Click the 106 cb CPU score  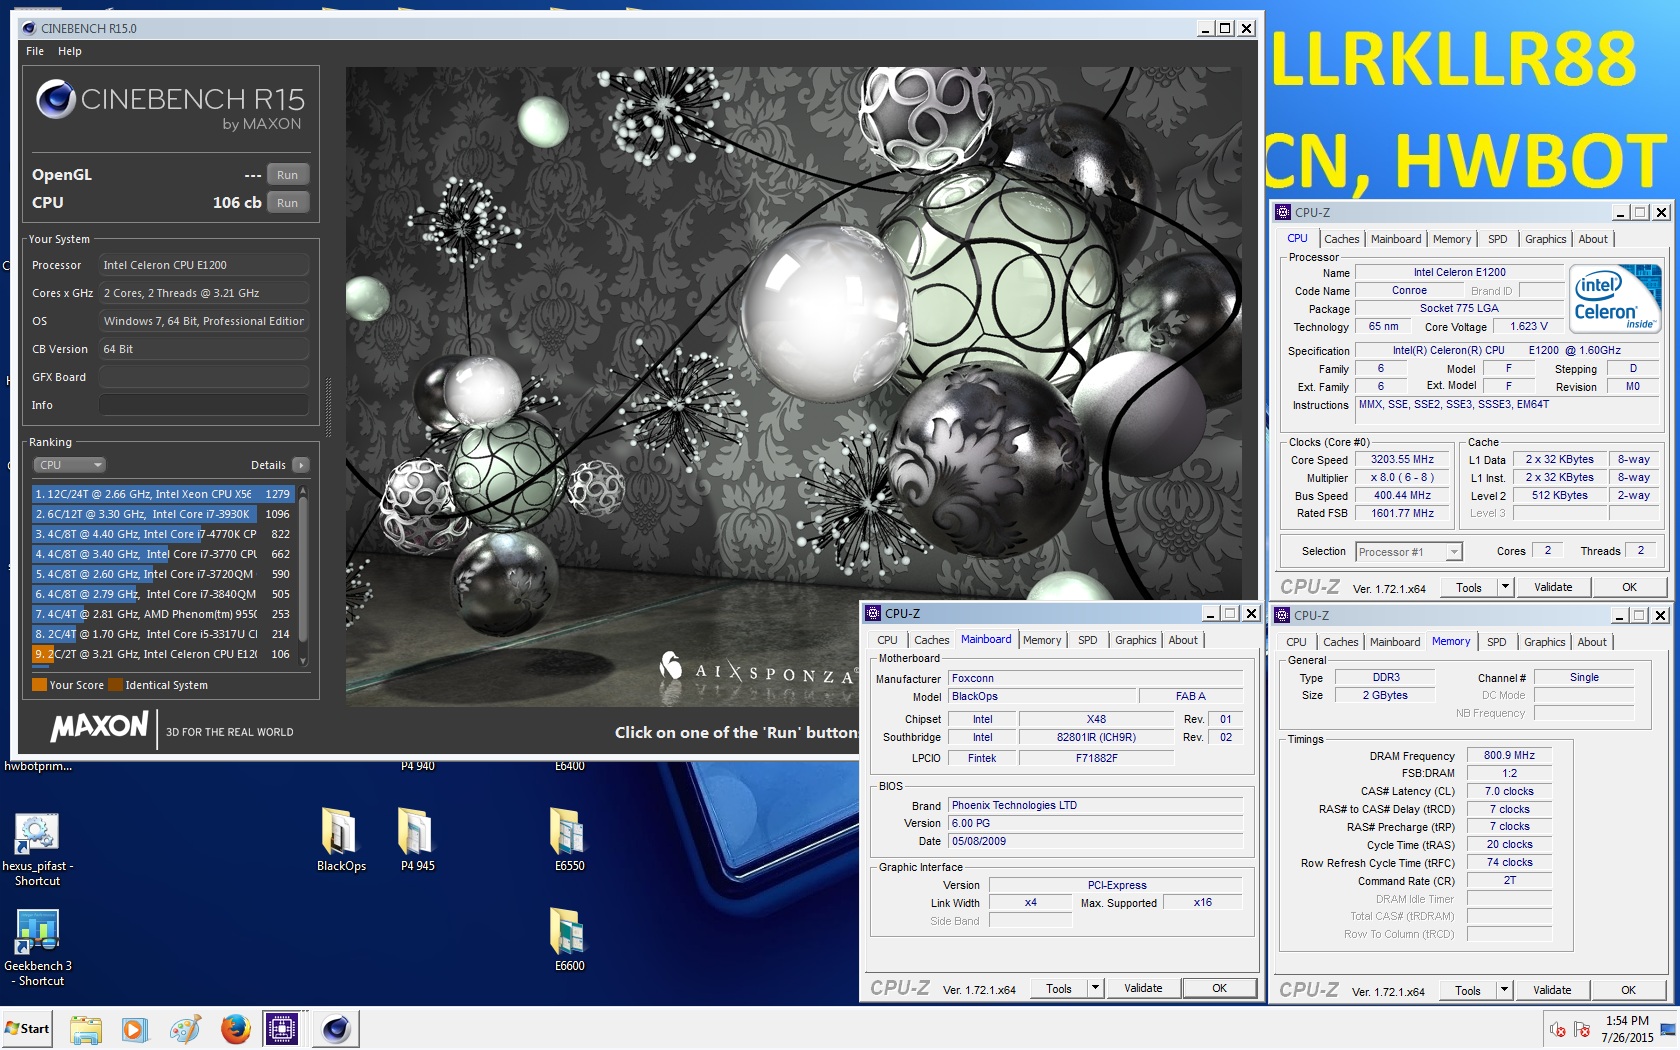(x=237, y=203)
